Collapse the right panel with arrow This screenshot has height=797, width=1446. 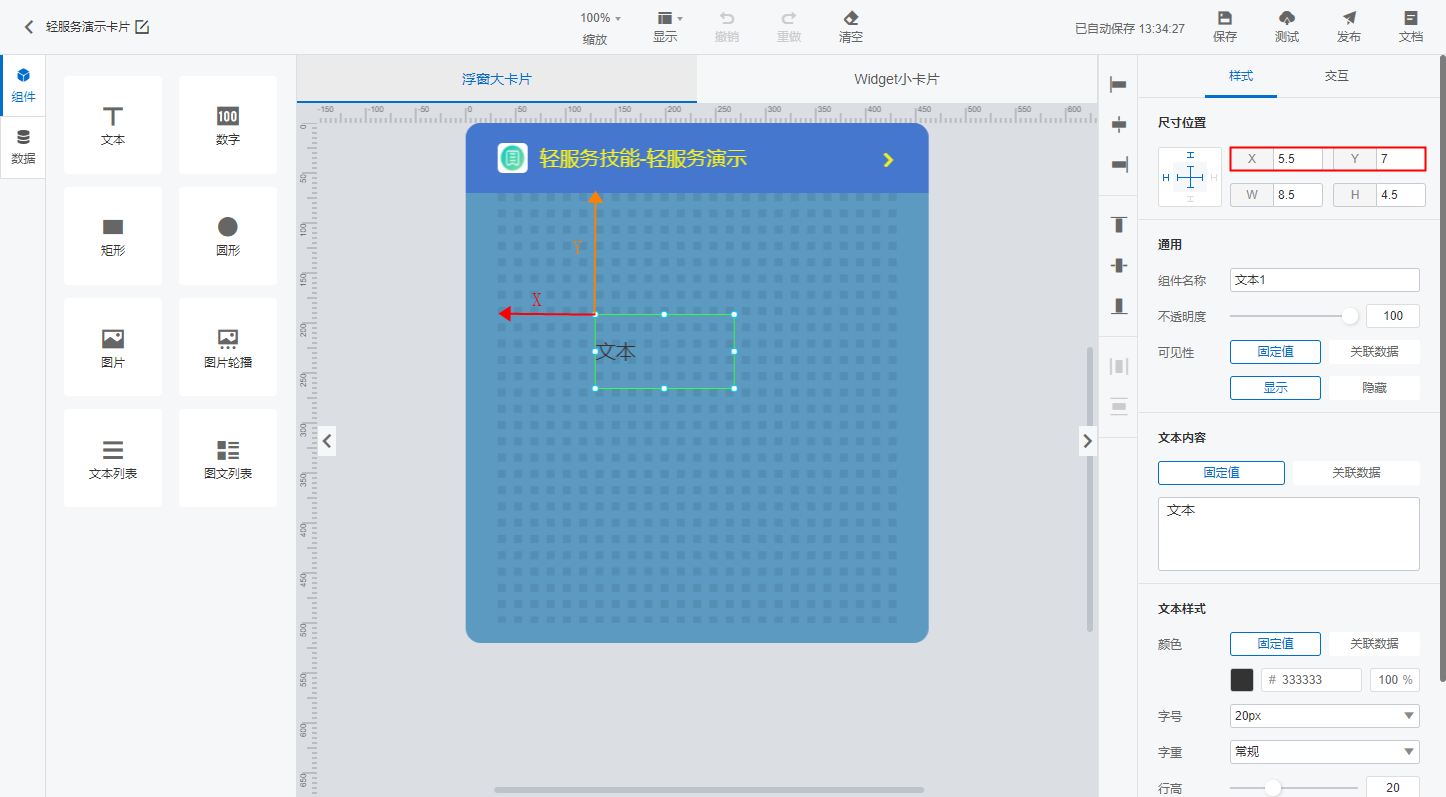click(x=1088, y=439)
